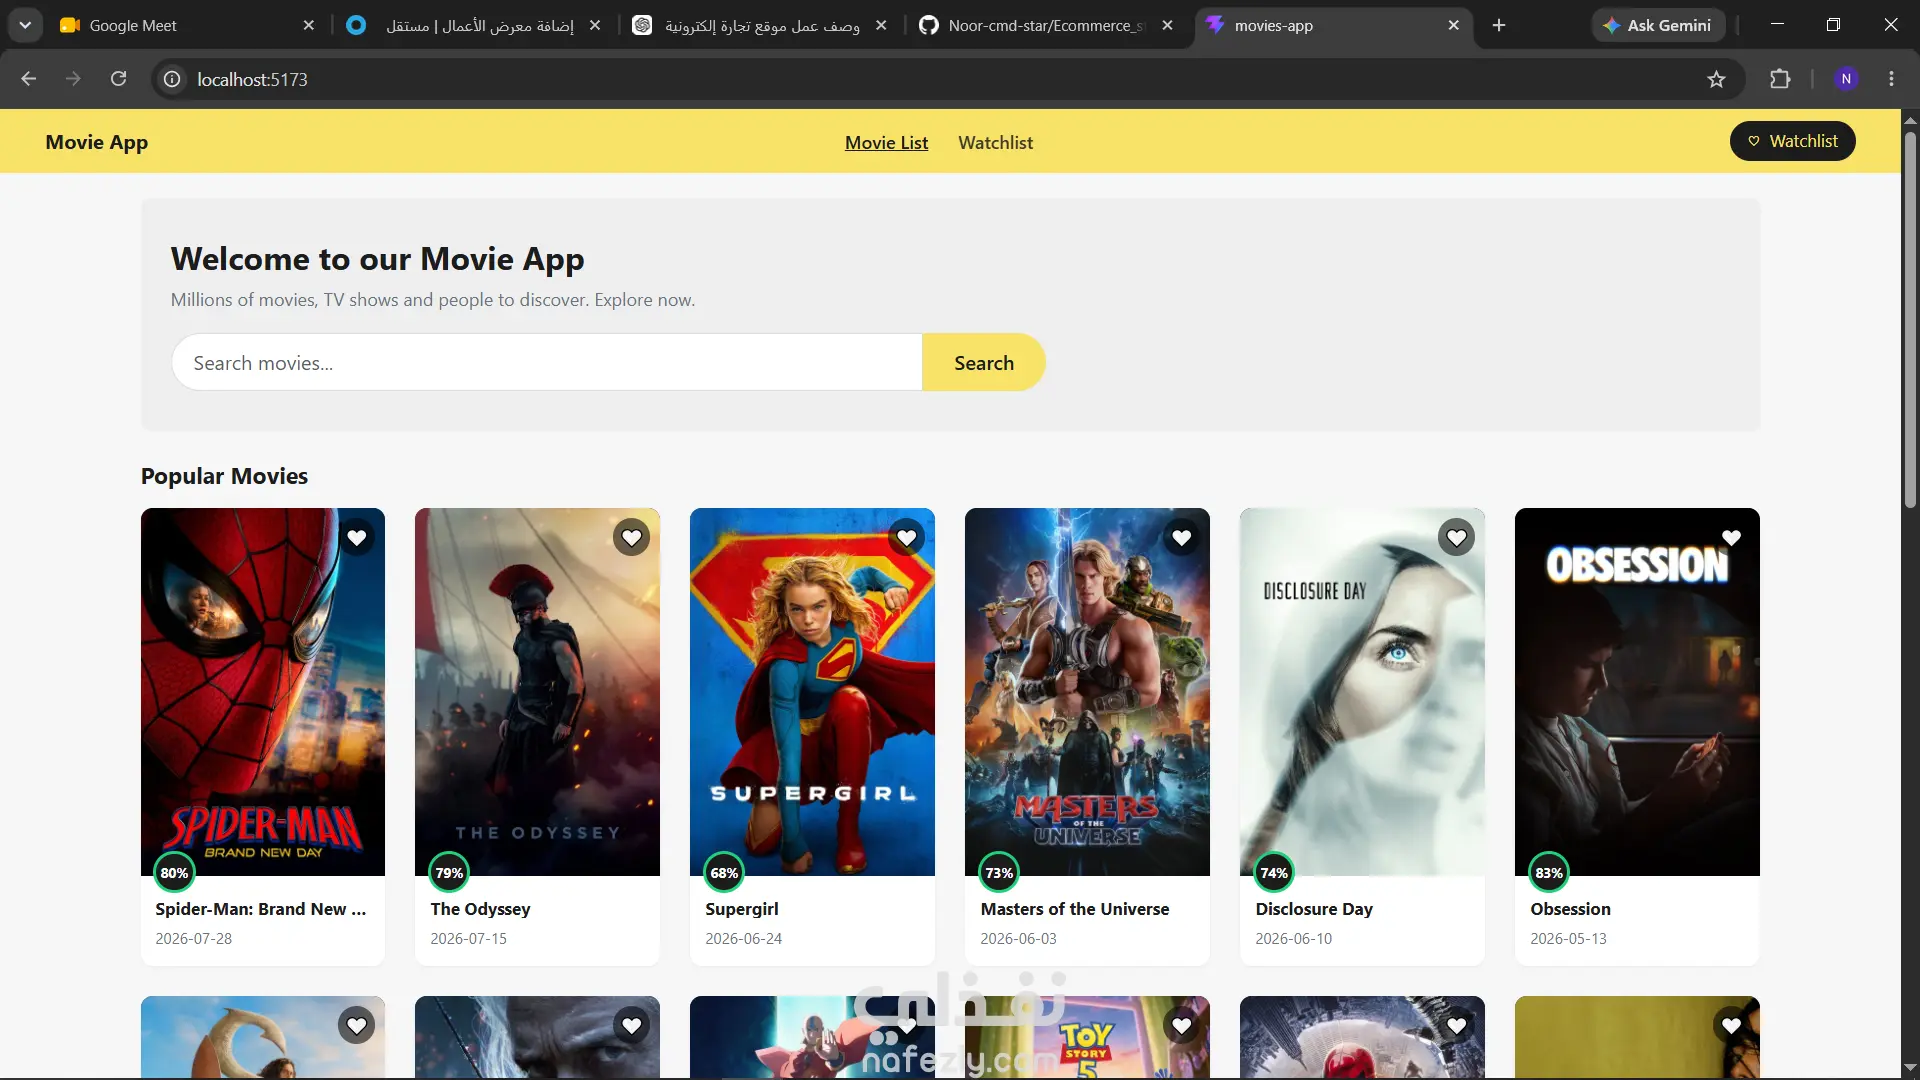Open the Chrome profile avatar N
1920x1080 pixels.
pyautogui.click(x=1846, y=79)
